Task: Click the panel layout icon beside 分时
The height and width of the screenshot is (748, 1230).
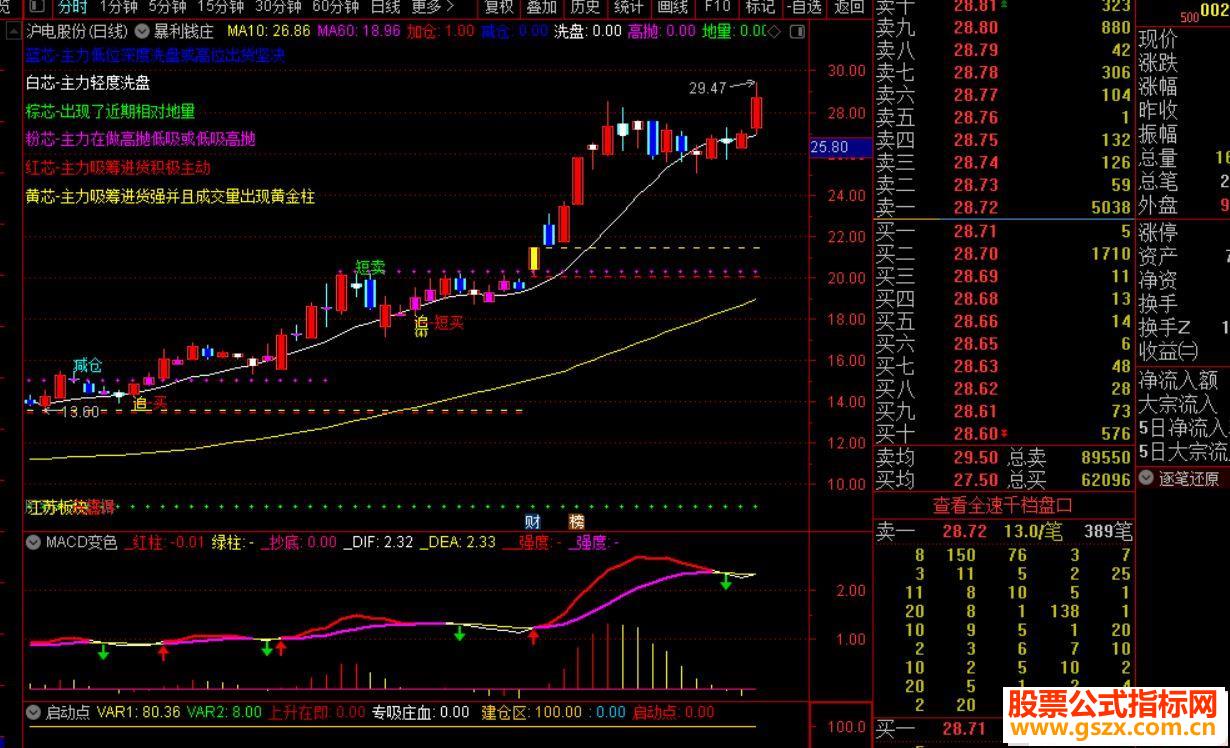Action: pyautogui.click(x=36, y=6)
